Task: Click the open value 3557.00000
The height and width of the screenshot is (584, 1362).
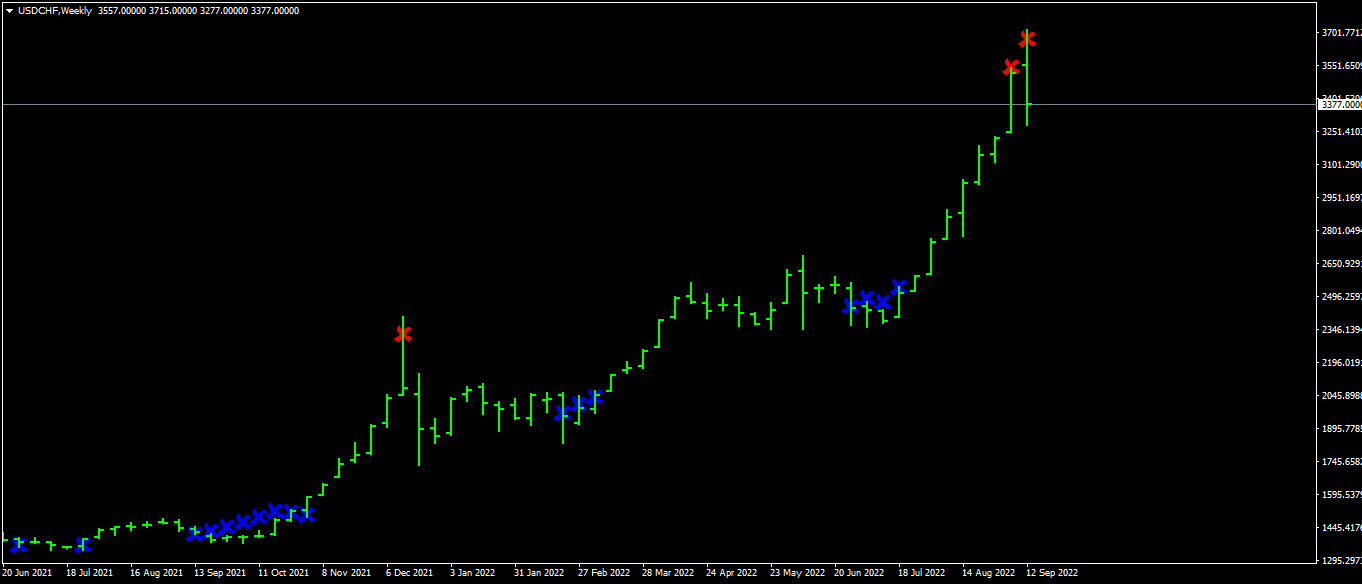Action: (122, 11)
